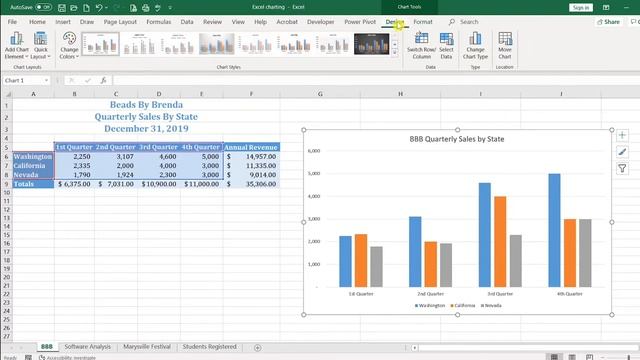Click the New sheet plus button

pos(258,348)
